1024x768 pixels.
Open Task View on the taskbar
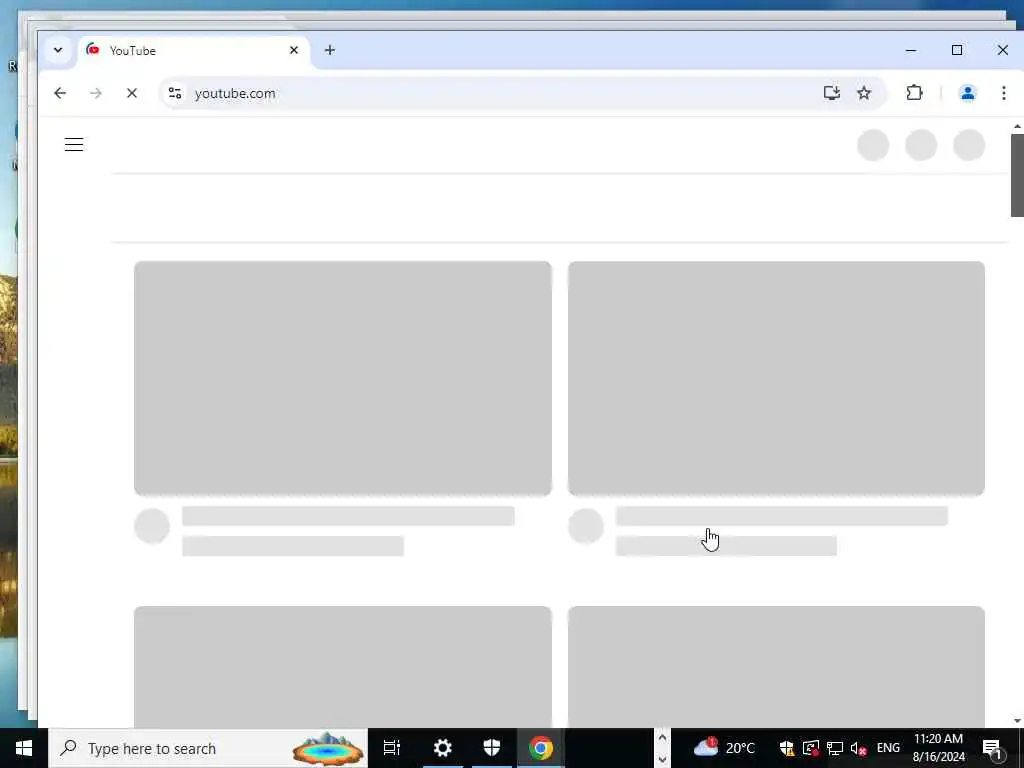coord(392,748)
